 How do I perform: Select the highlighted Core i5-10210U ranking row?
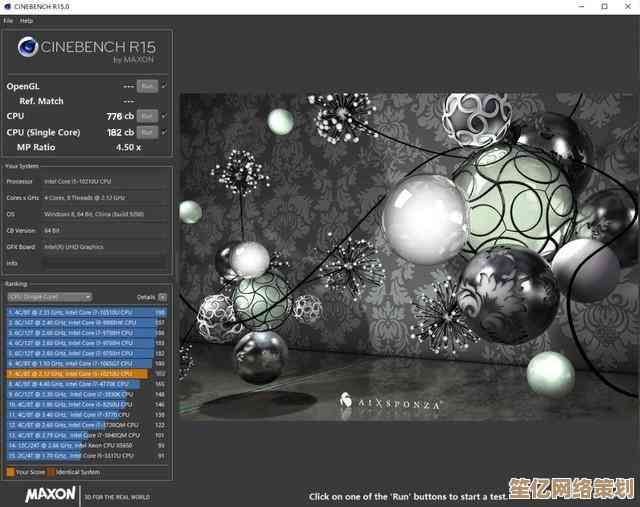coord(85,373)
